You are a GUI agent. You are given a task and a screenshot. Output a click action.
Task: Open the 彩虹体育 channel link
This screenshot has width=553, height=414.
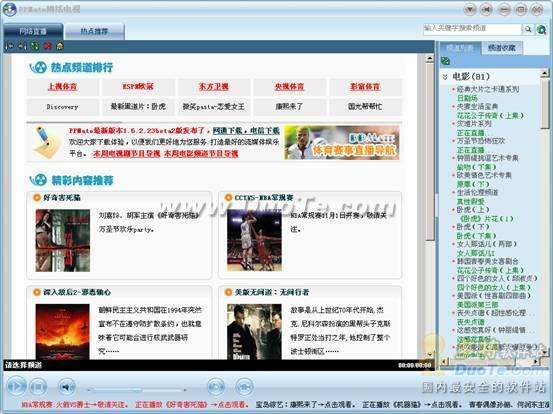point(365,87)
